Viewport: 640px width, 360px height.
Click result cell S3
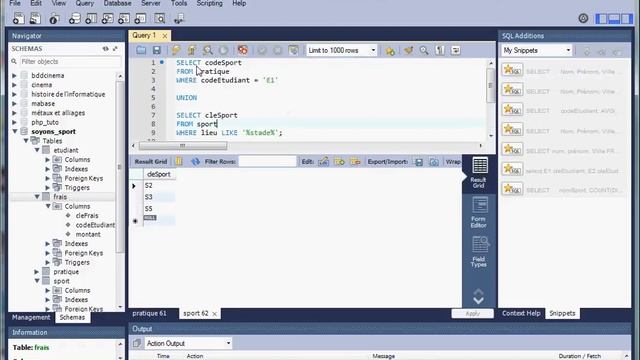[x=159, y=197]
